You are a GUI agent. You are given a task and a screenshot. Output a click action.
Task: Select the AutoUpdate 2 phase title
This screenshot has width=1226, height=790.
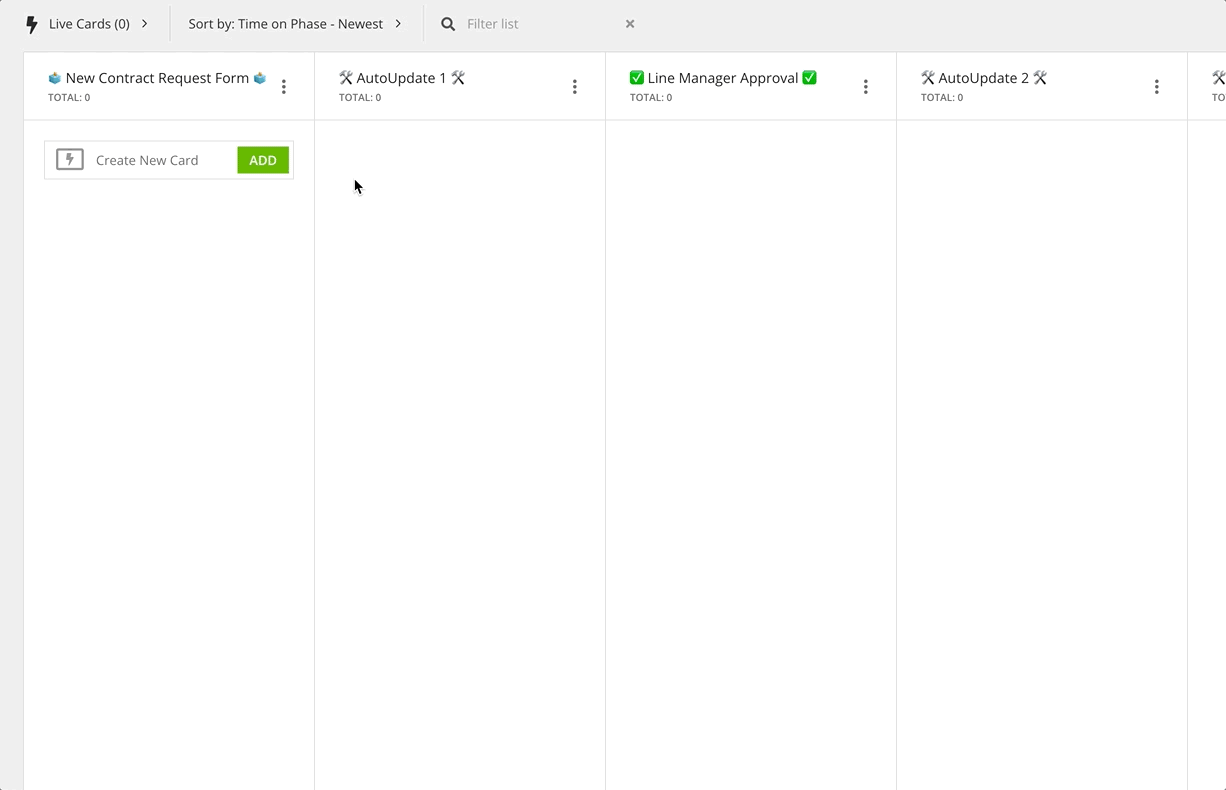[x=984, y=78]
